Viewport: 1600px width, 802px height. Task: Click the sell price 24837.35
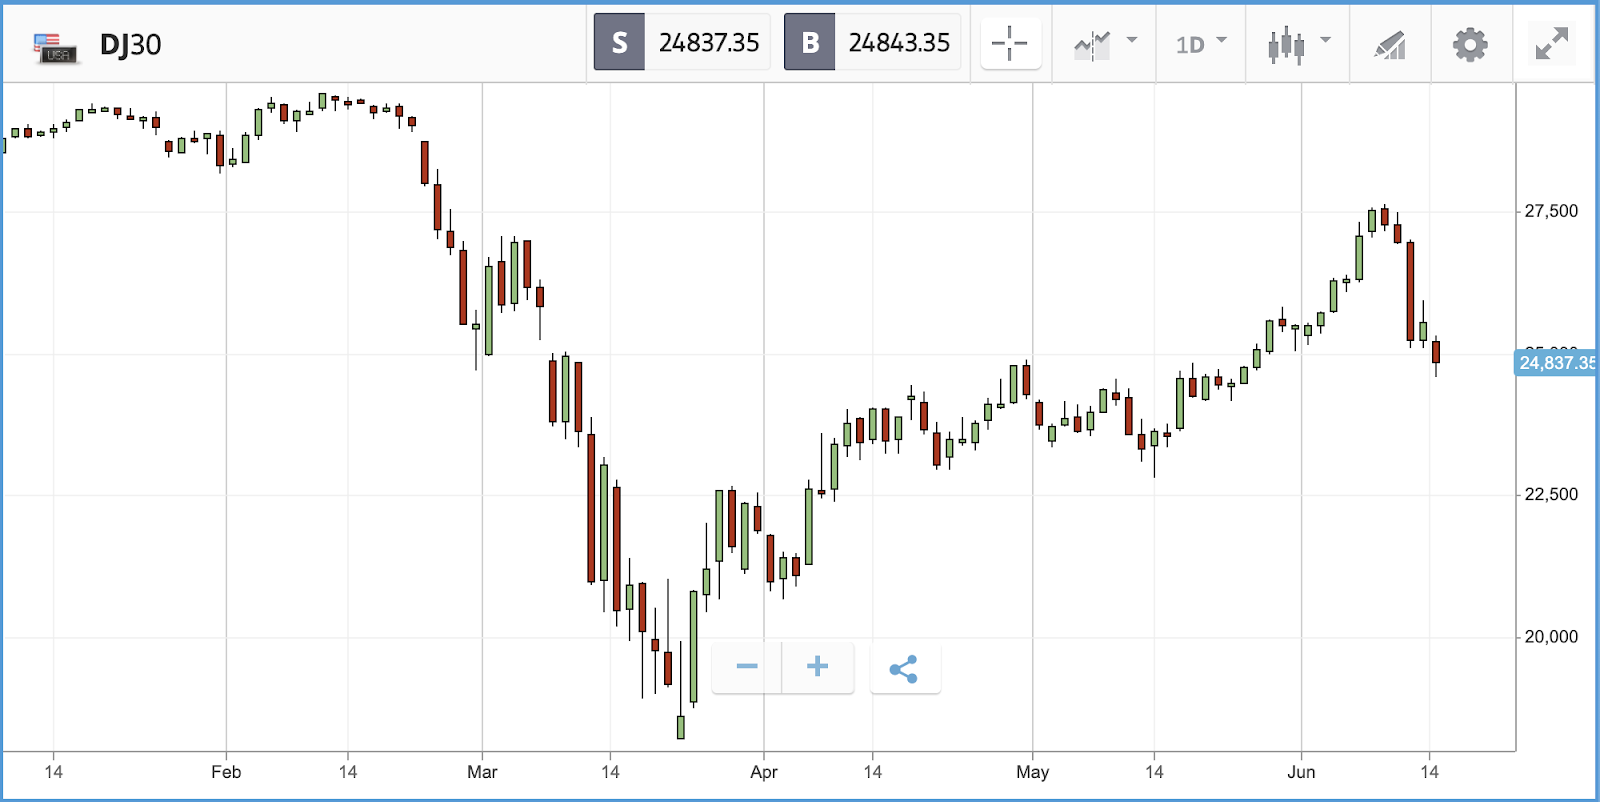coord(709,43)
